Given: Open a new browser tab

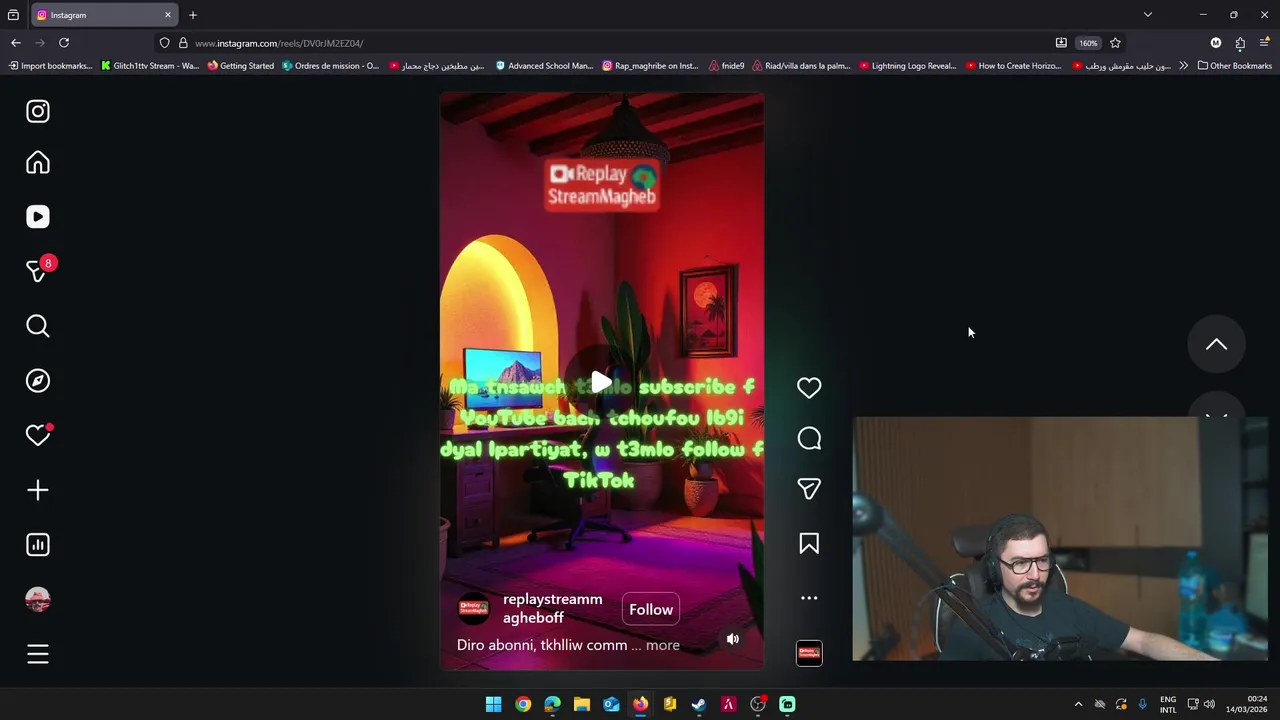Looking at the screenshot, I should (x=193, y=15).
